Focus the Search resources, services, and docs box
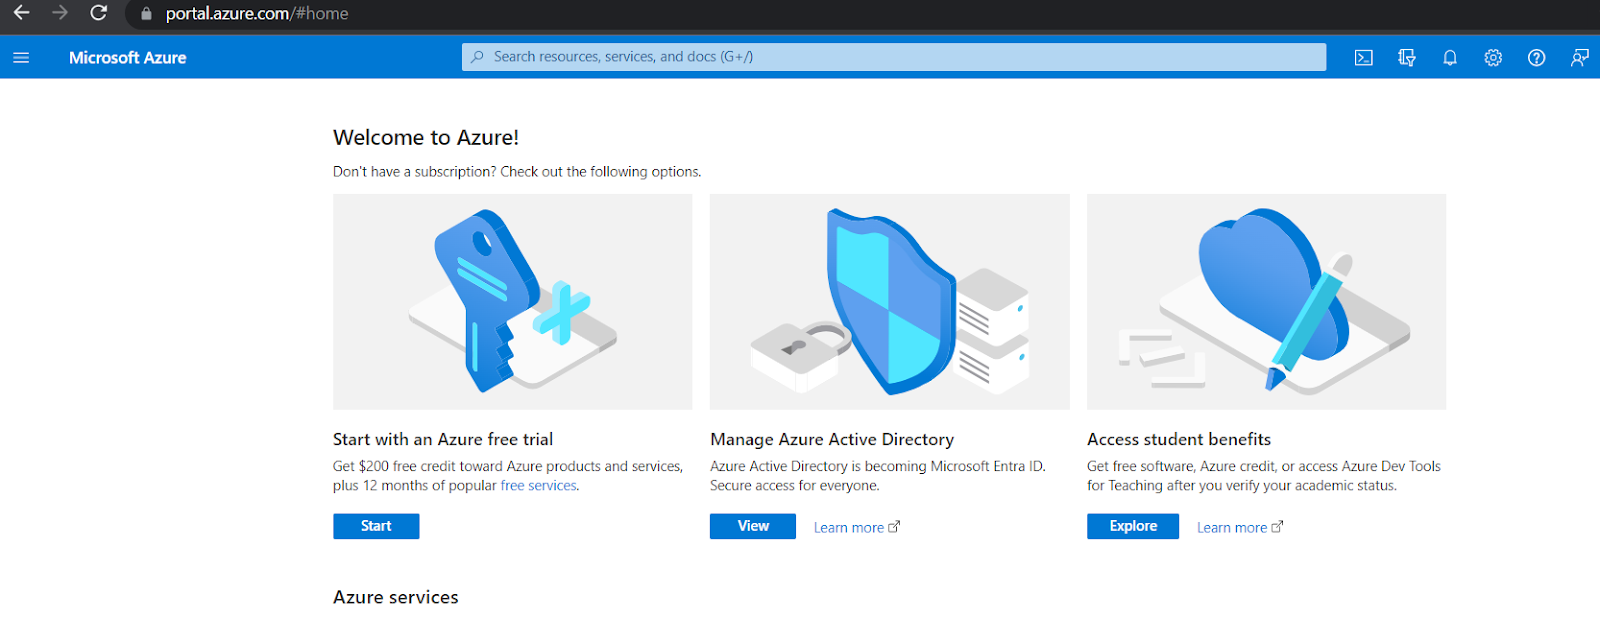 click(x=894, y=57)
